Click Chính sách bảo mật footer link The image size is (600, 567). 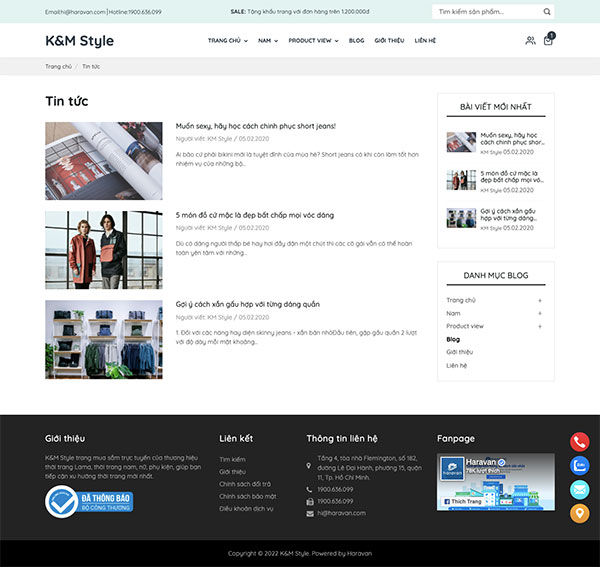pos(248,496)
